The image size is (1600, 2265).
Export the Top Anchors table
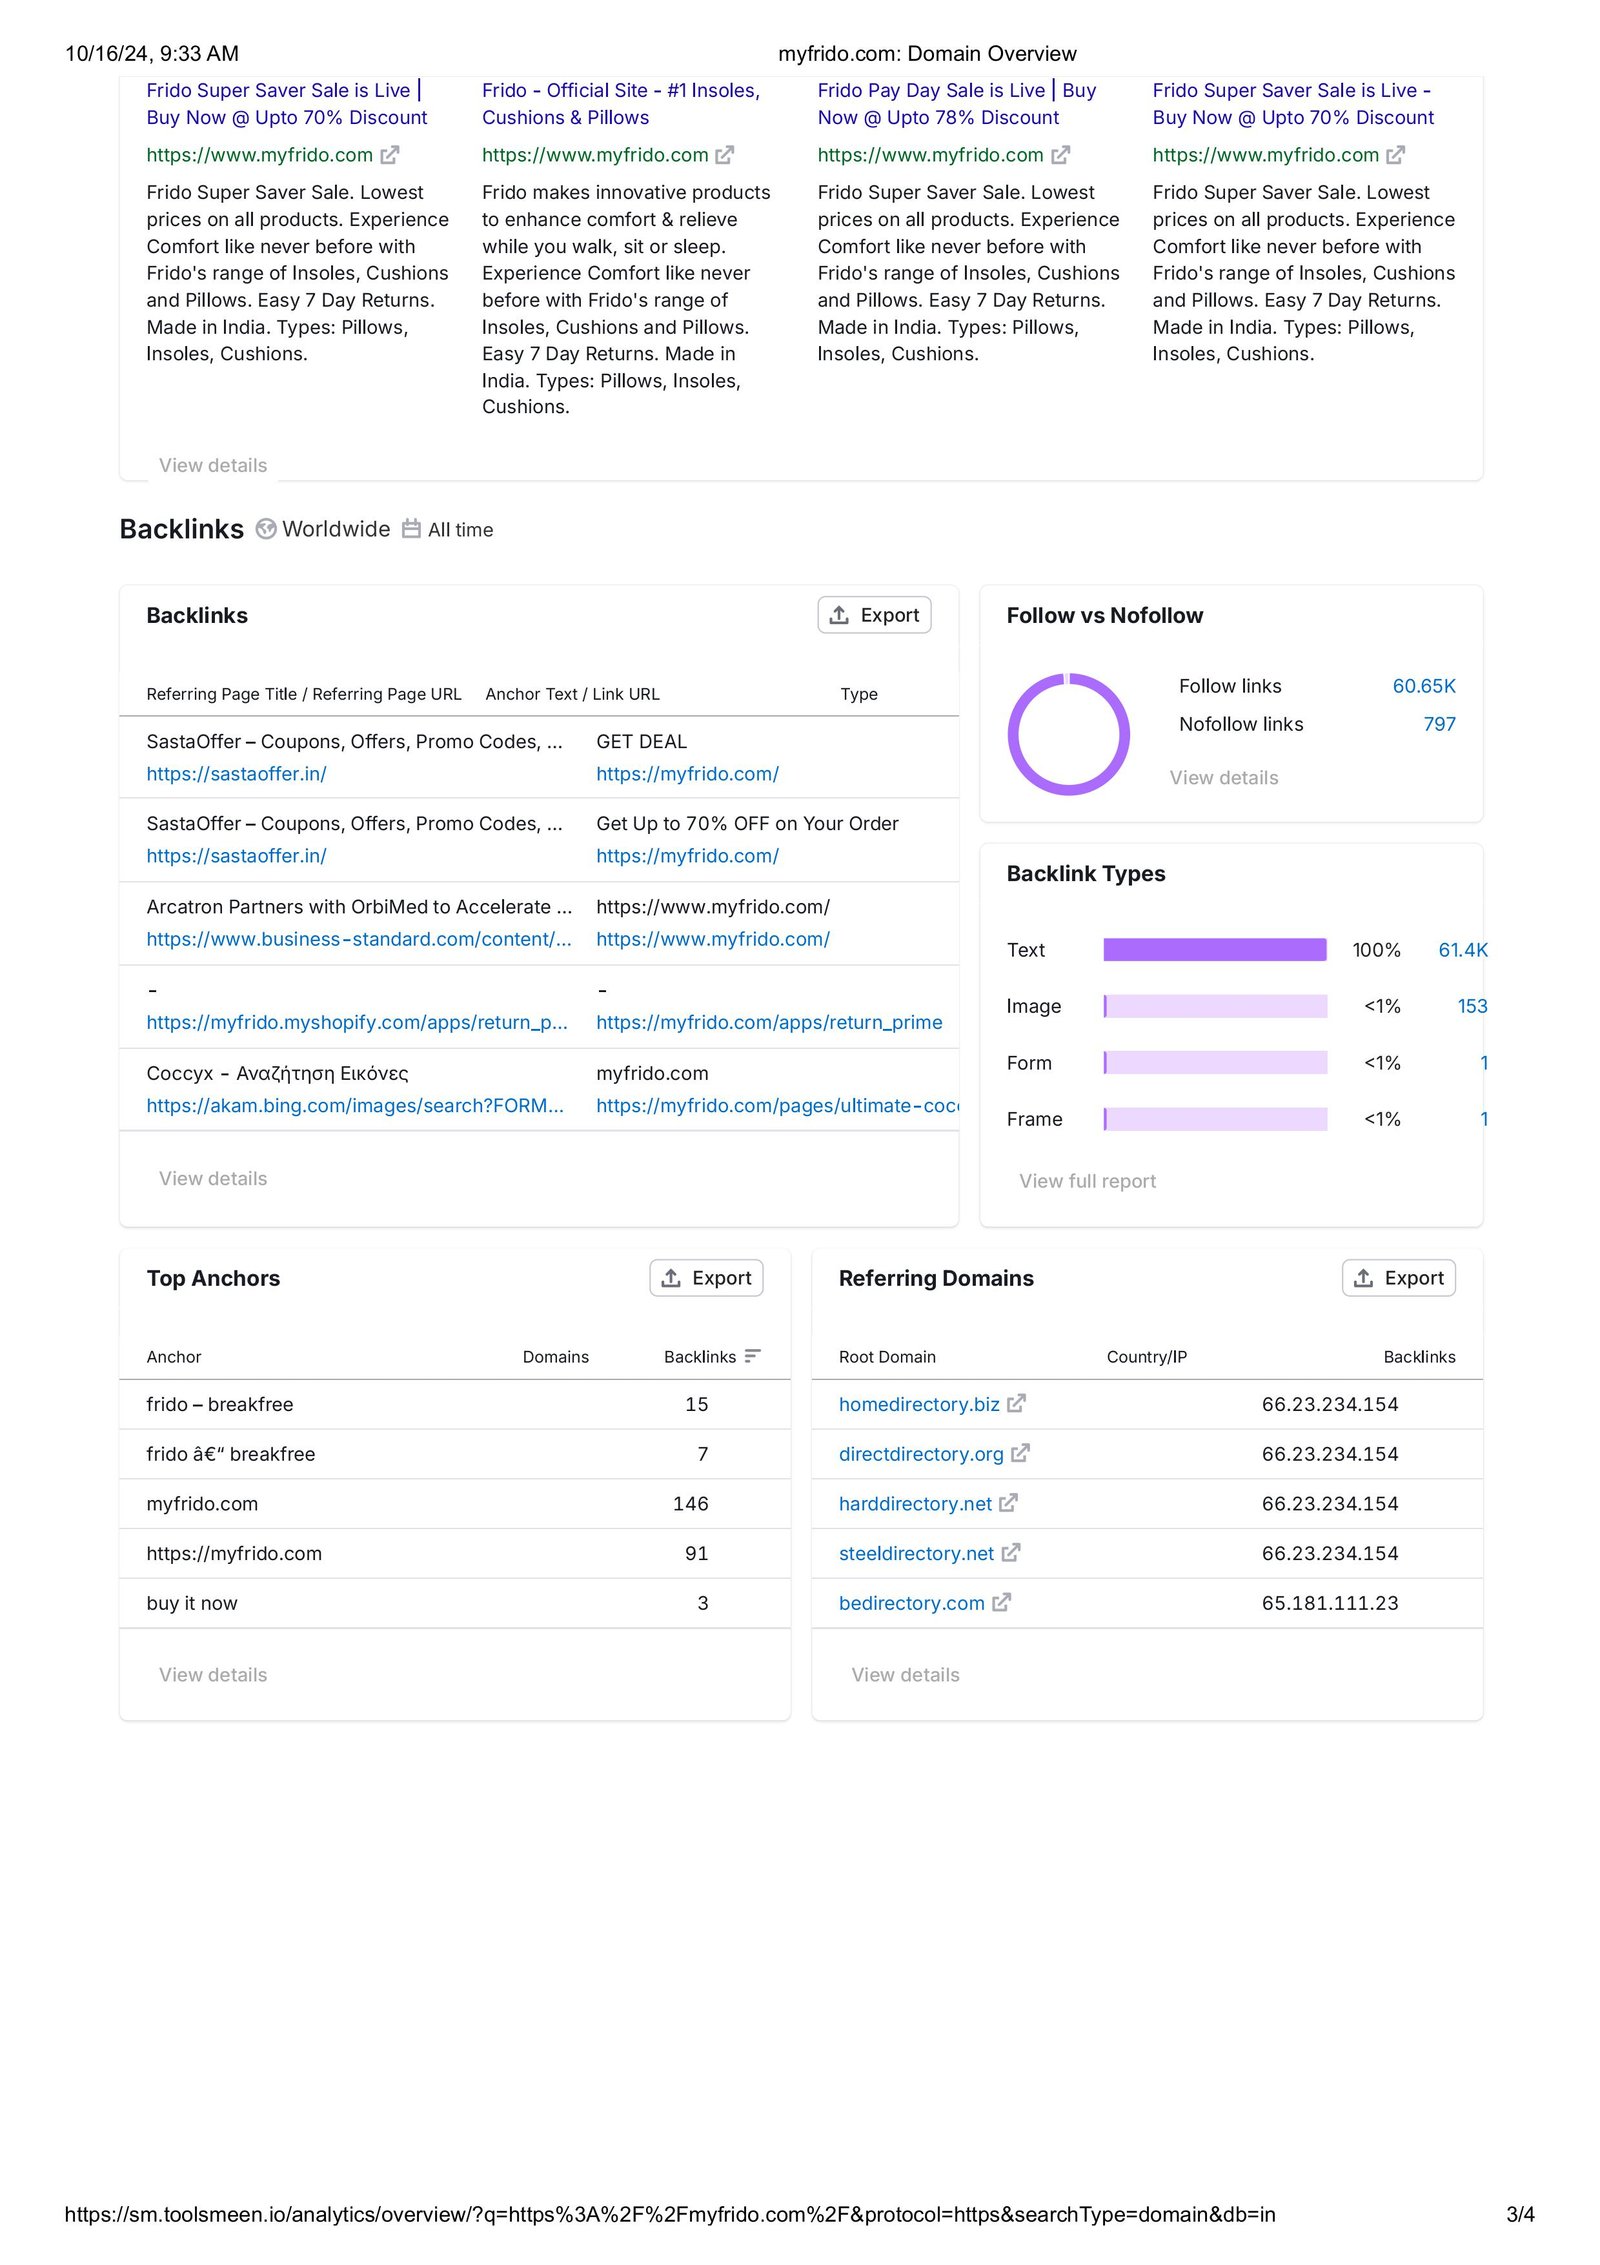pos(706,1278)
